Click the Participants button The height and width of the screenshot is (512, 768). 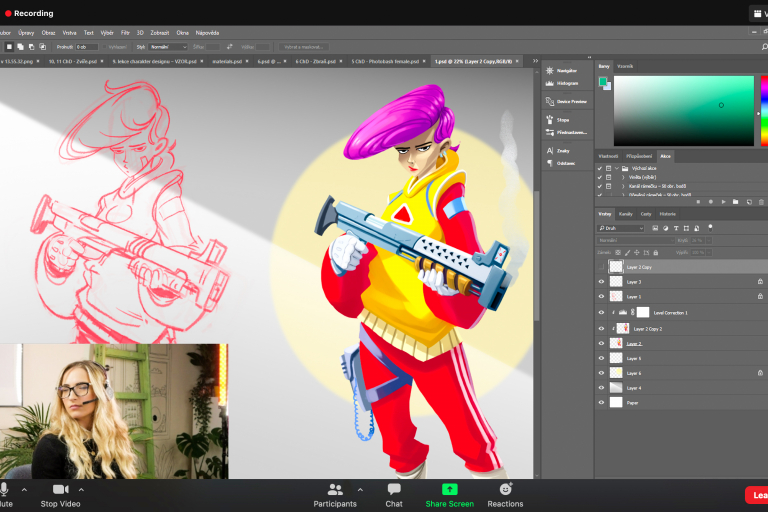(335, 489)
